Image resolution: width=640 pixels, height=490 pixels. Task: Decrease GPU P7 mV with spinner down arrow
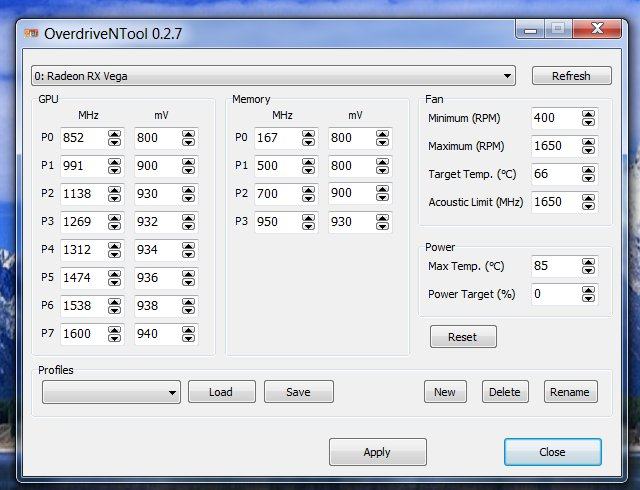tap(188, 338)
